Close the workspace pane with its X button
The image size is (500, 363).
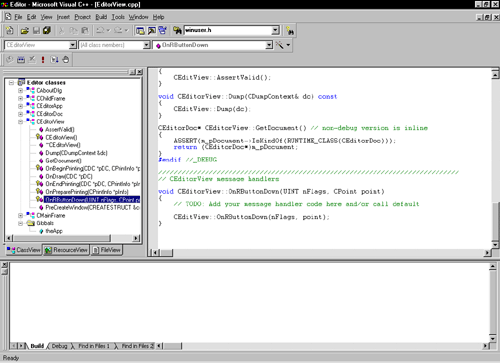pos(140,72)
